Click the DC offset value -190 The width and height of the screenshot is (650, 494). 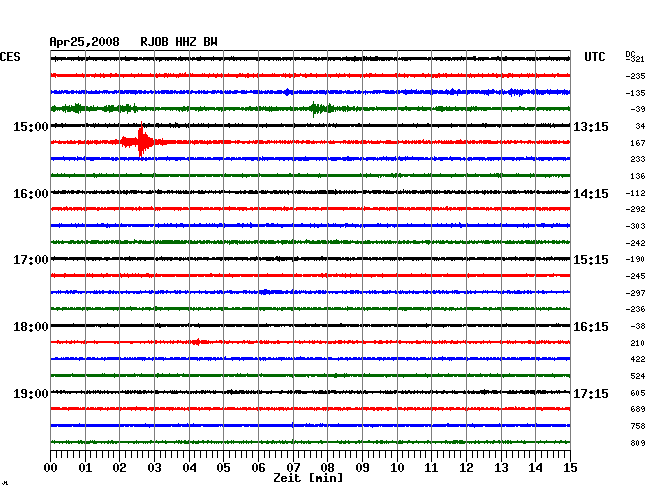635,259
